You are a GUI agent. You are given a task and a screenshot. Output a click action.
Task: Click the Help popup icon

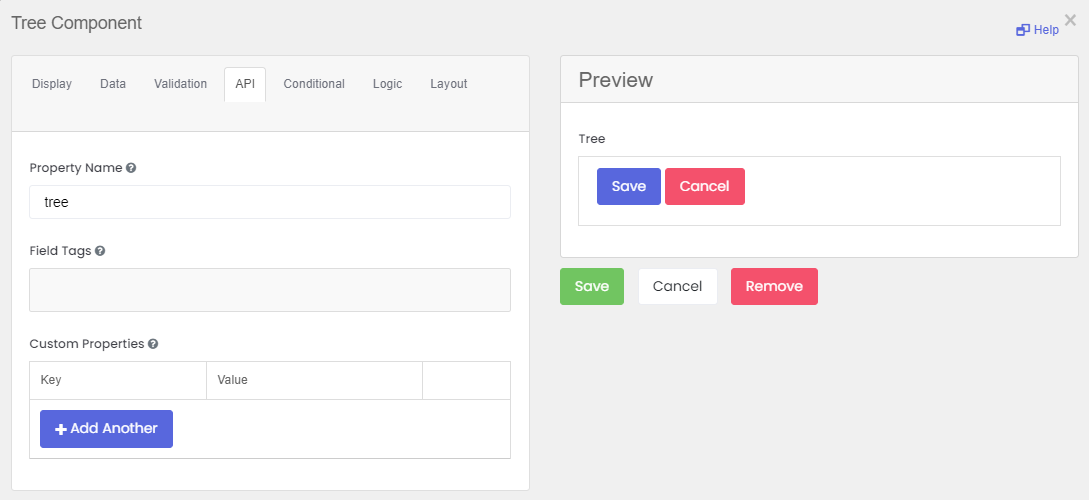pos(1022,30)
